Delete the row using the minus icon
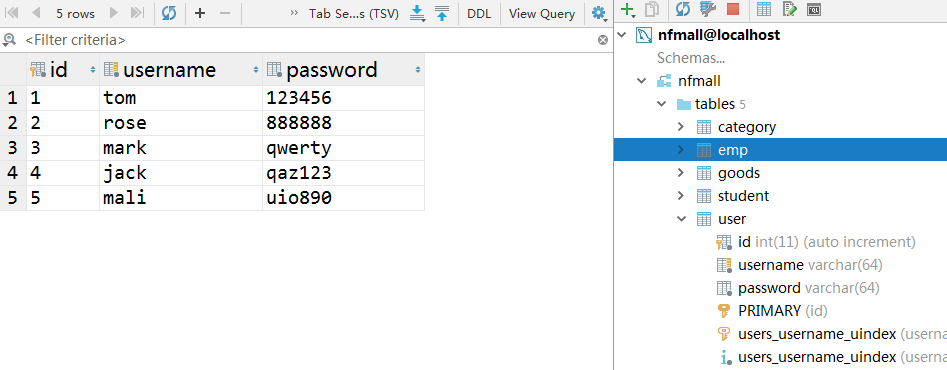The width and height of the screenshot is (947, 370). point(225,13)
